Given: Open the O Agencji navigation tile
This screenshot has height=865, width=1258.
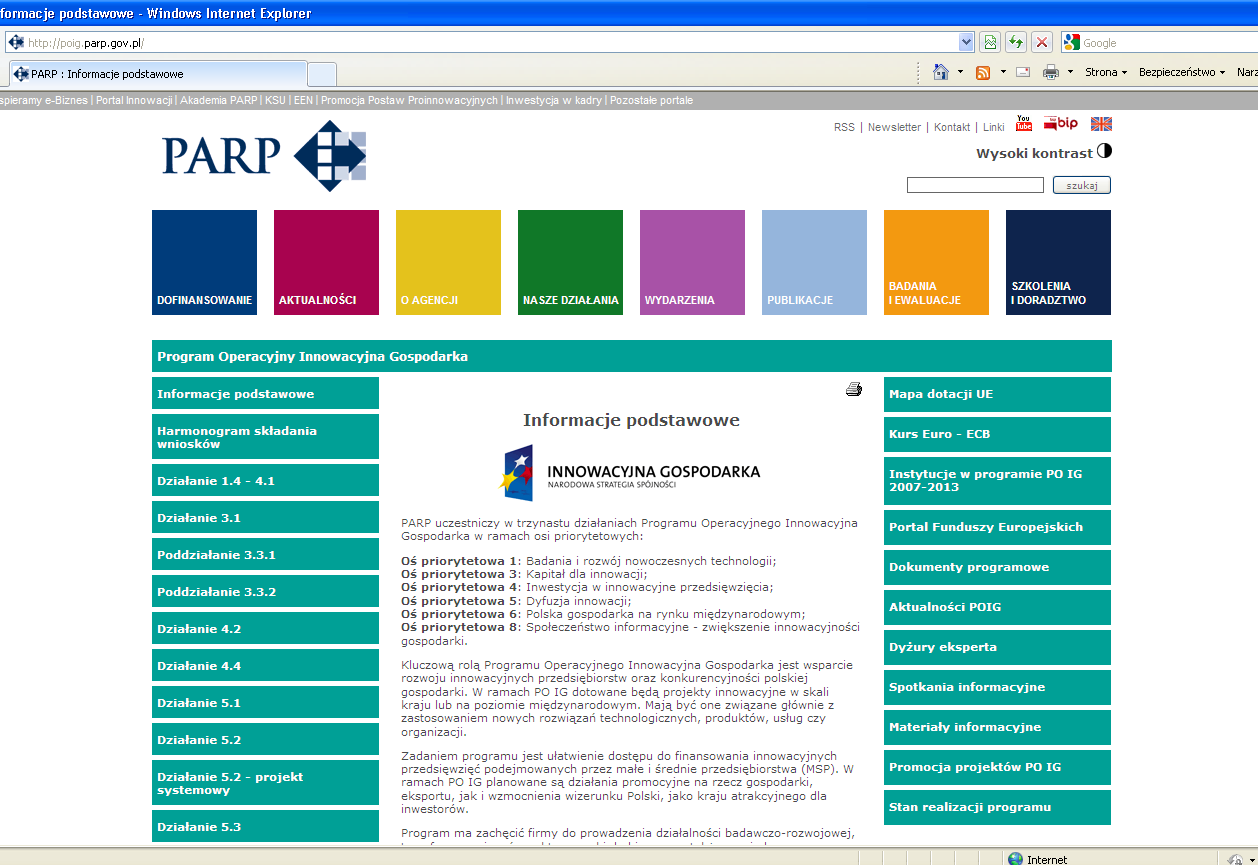Looking at the screenshot, I should 448,262.
